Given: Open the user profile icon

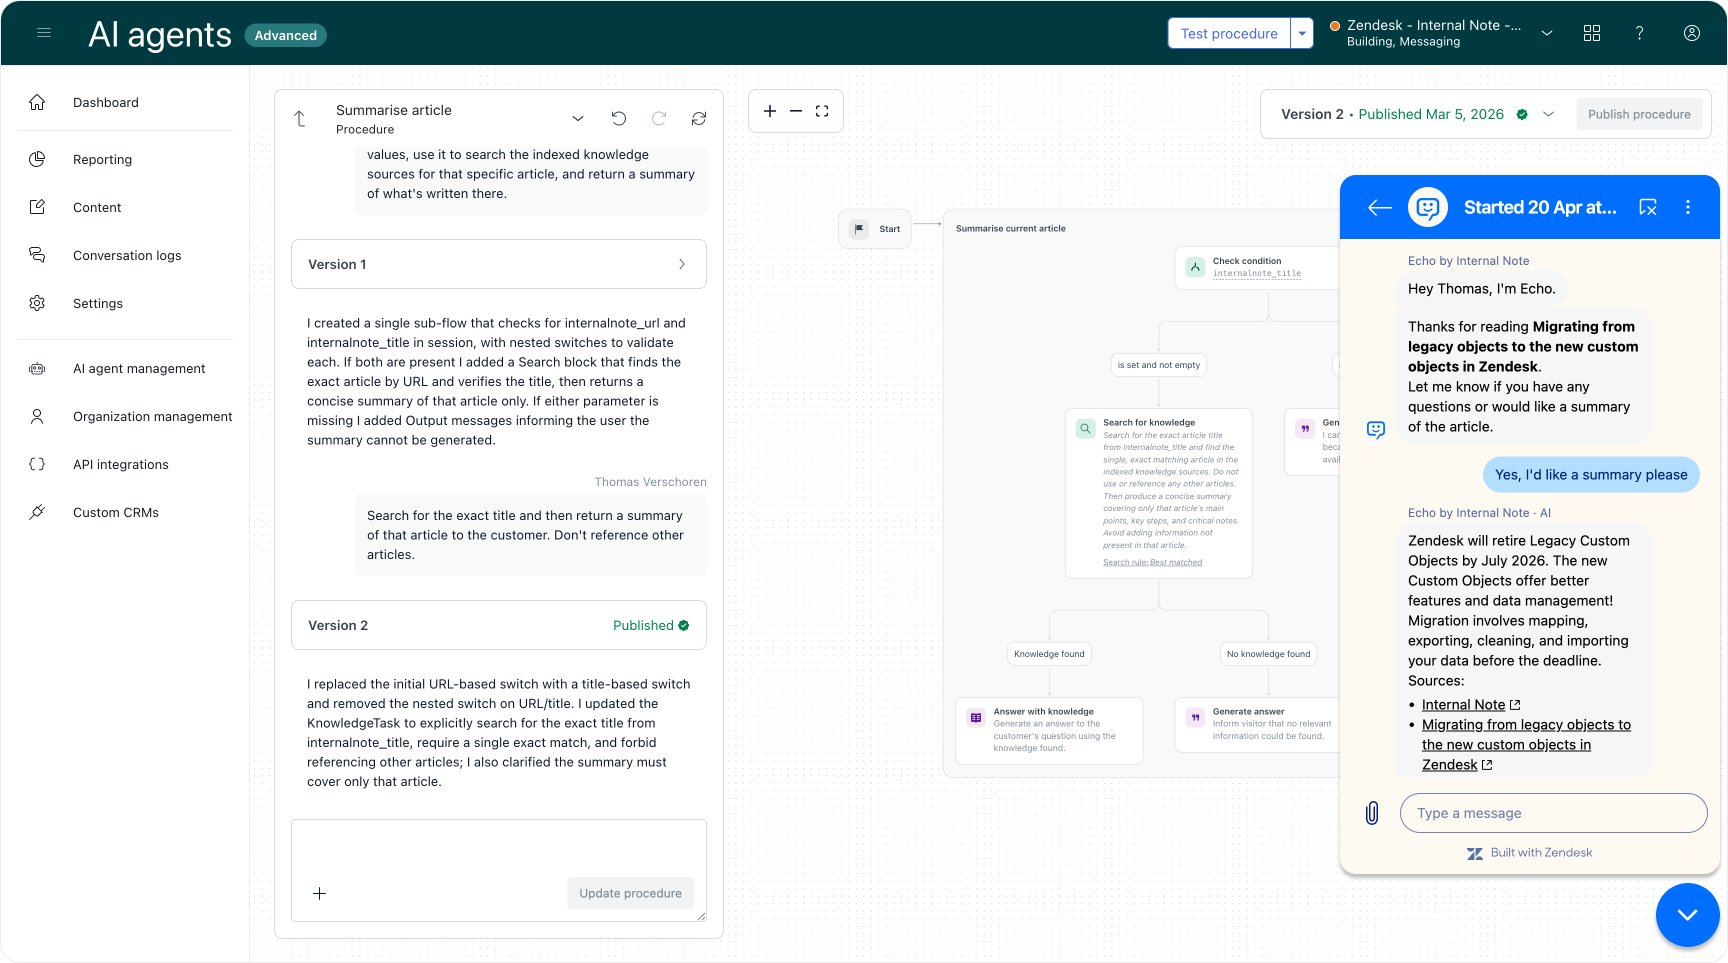Looking at the screenshot, I should pyautogui.click(x=1692, y=33).
